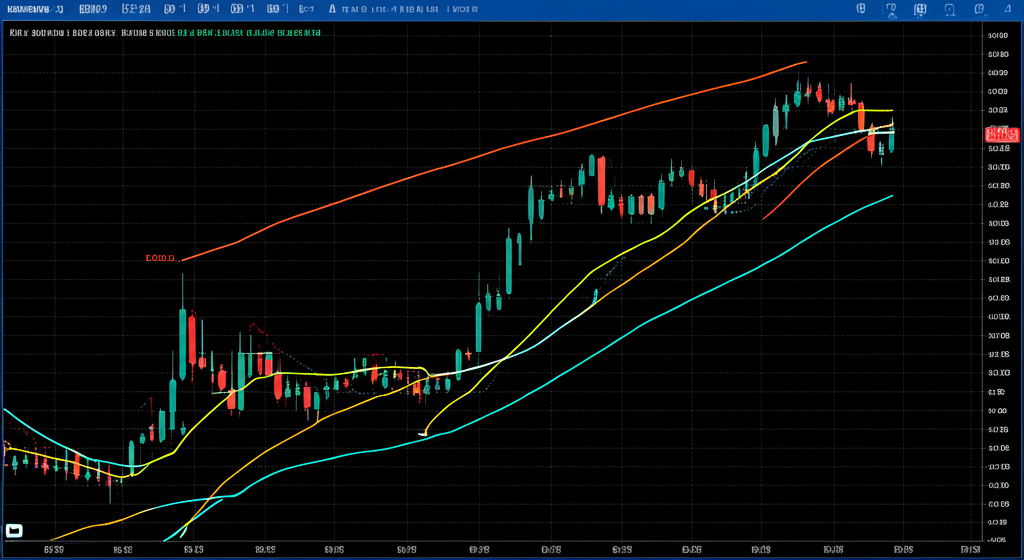Click the white rounded logo icon at the chart's bottom-left

coord(14,531)
